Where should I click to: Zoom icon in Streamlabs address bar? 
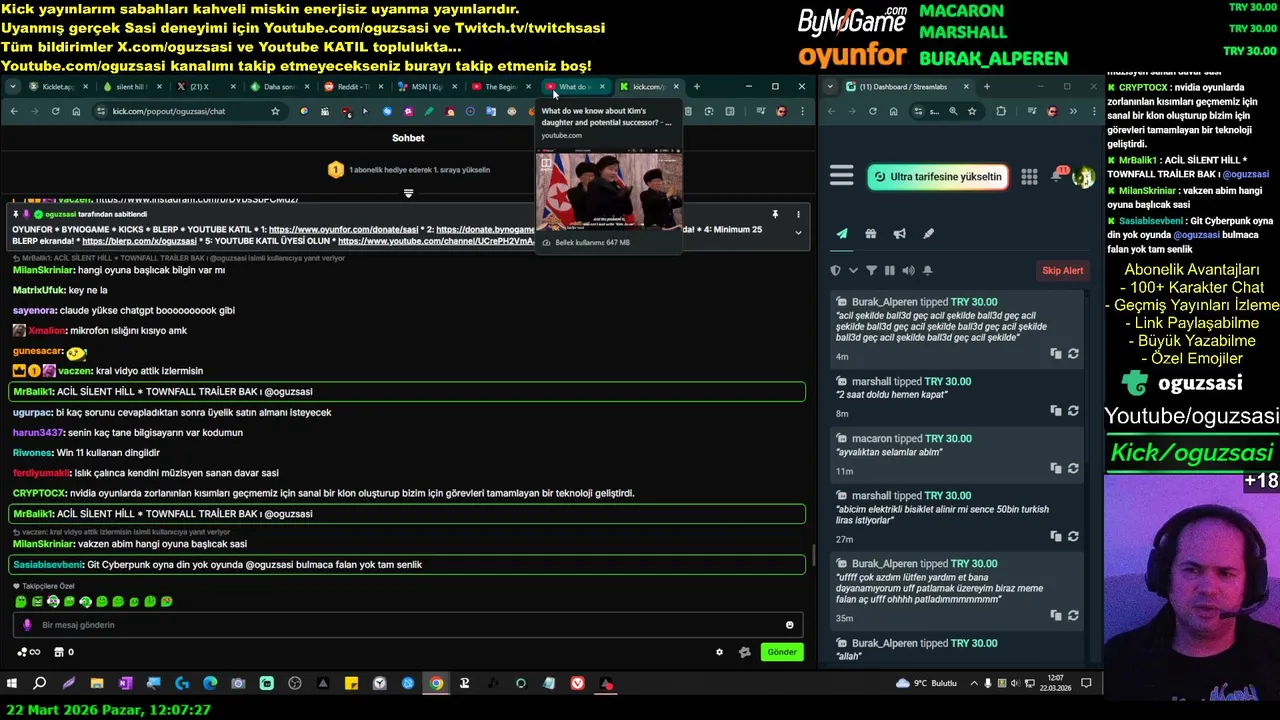point(953,111)
